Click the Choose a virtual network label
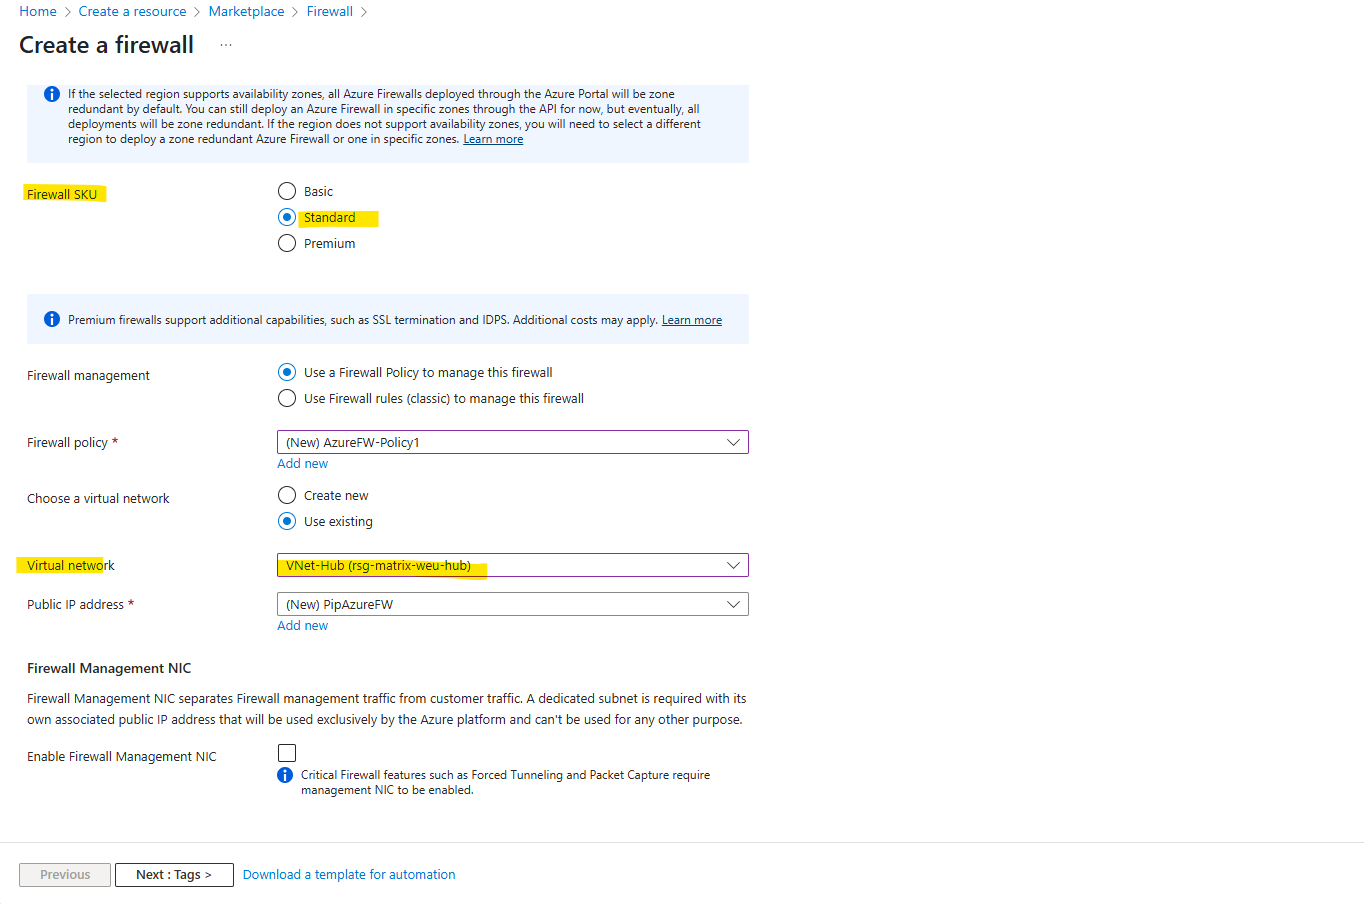Image resolution: width=1364 pixels, height=904 pixels. pos(98,498)
